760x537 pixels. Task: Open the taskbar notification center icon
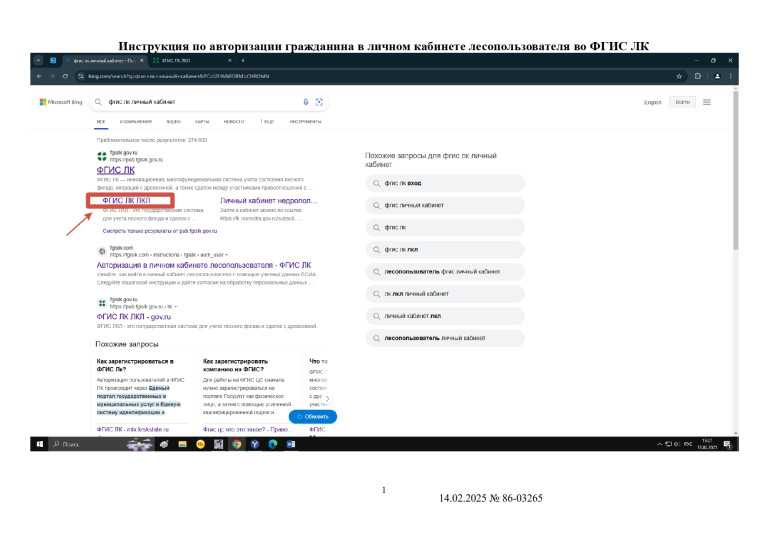pyautogui.click(x=727, y=444)
